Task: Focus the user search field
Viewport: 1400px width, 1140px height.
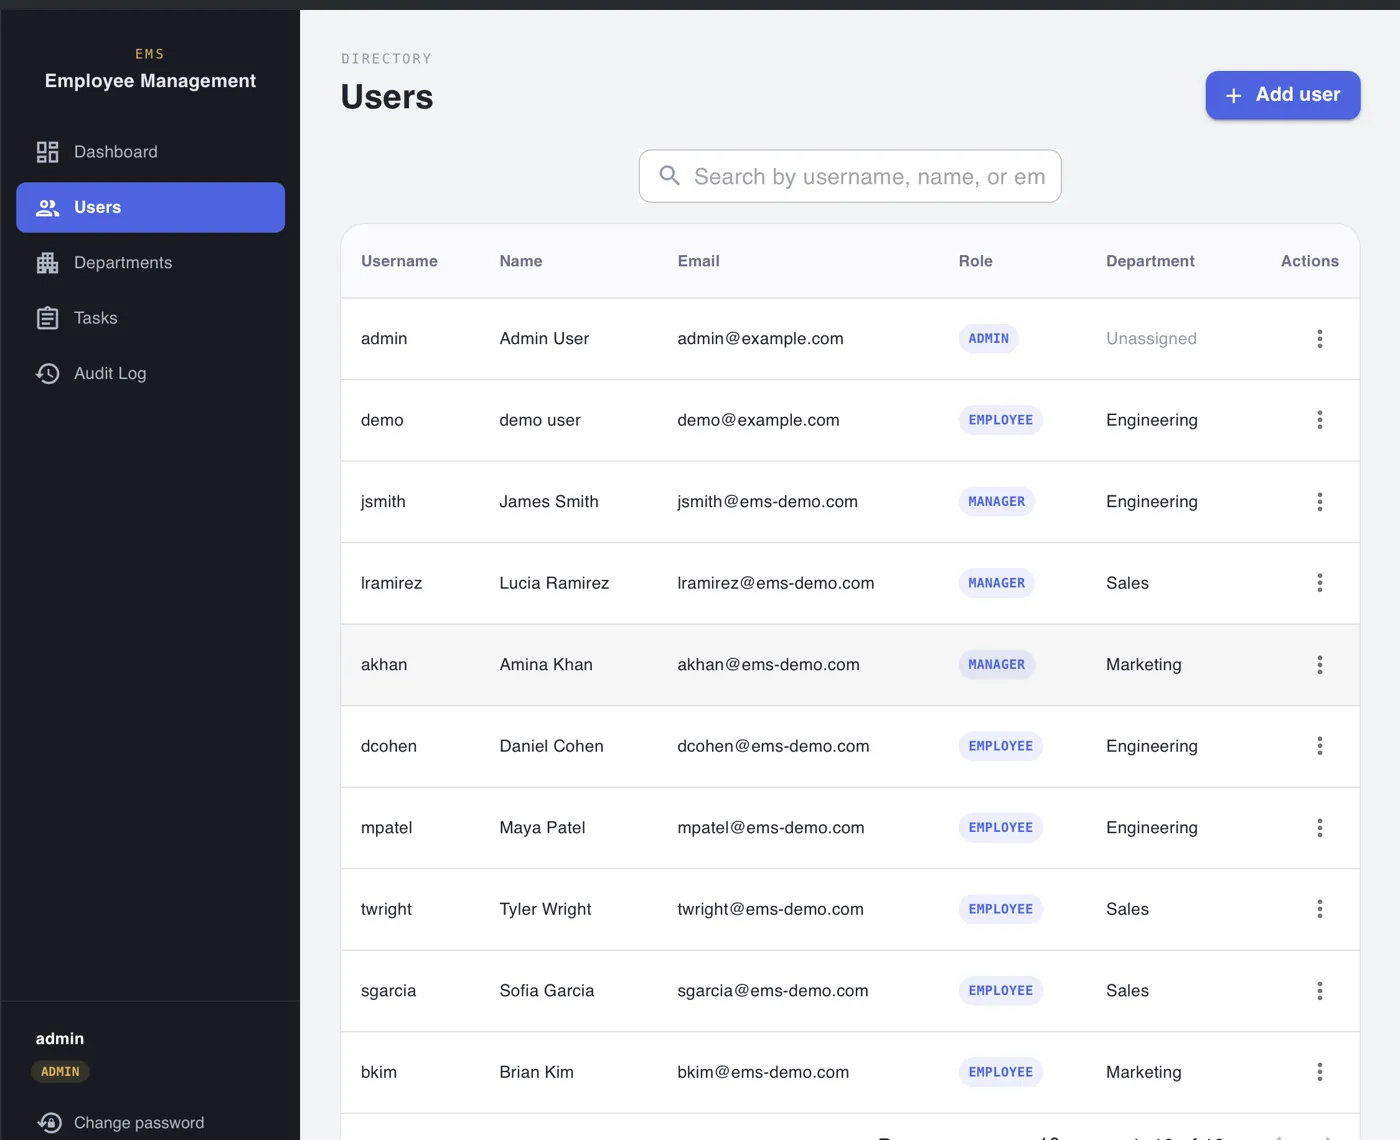Action: point(850,176)
